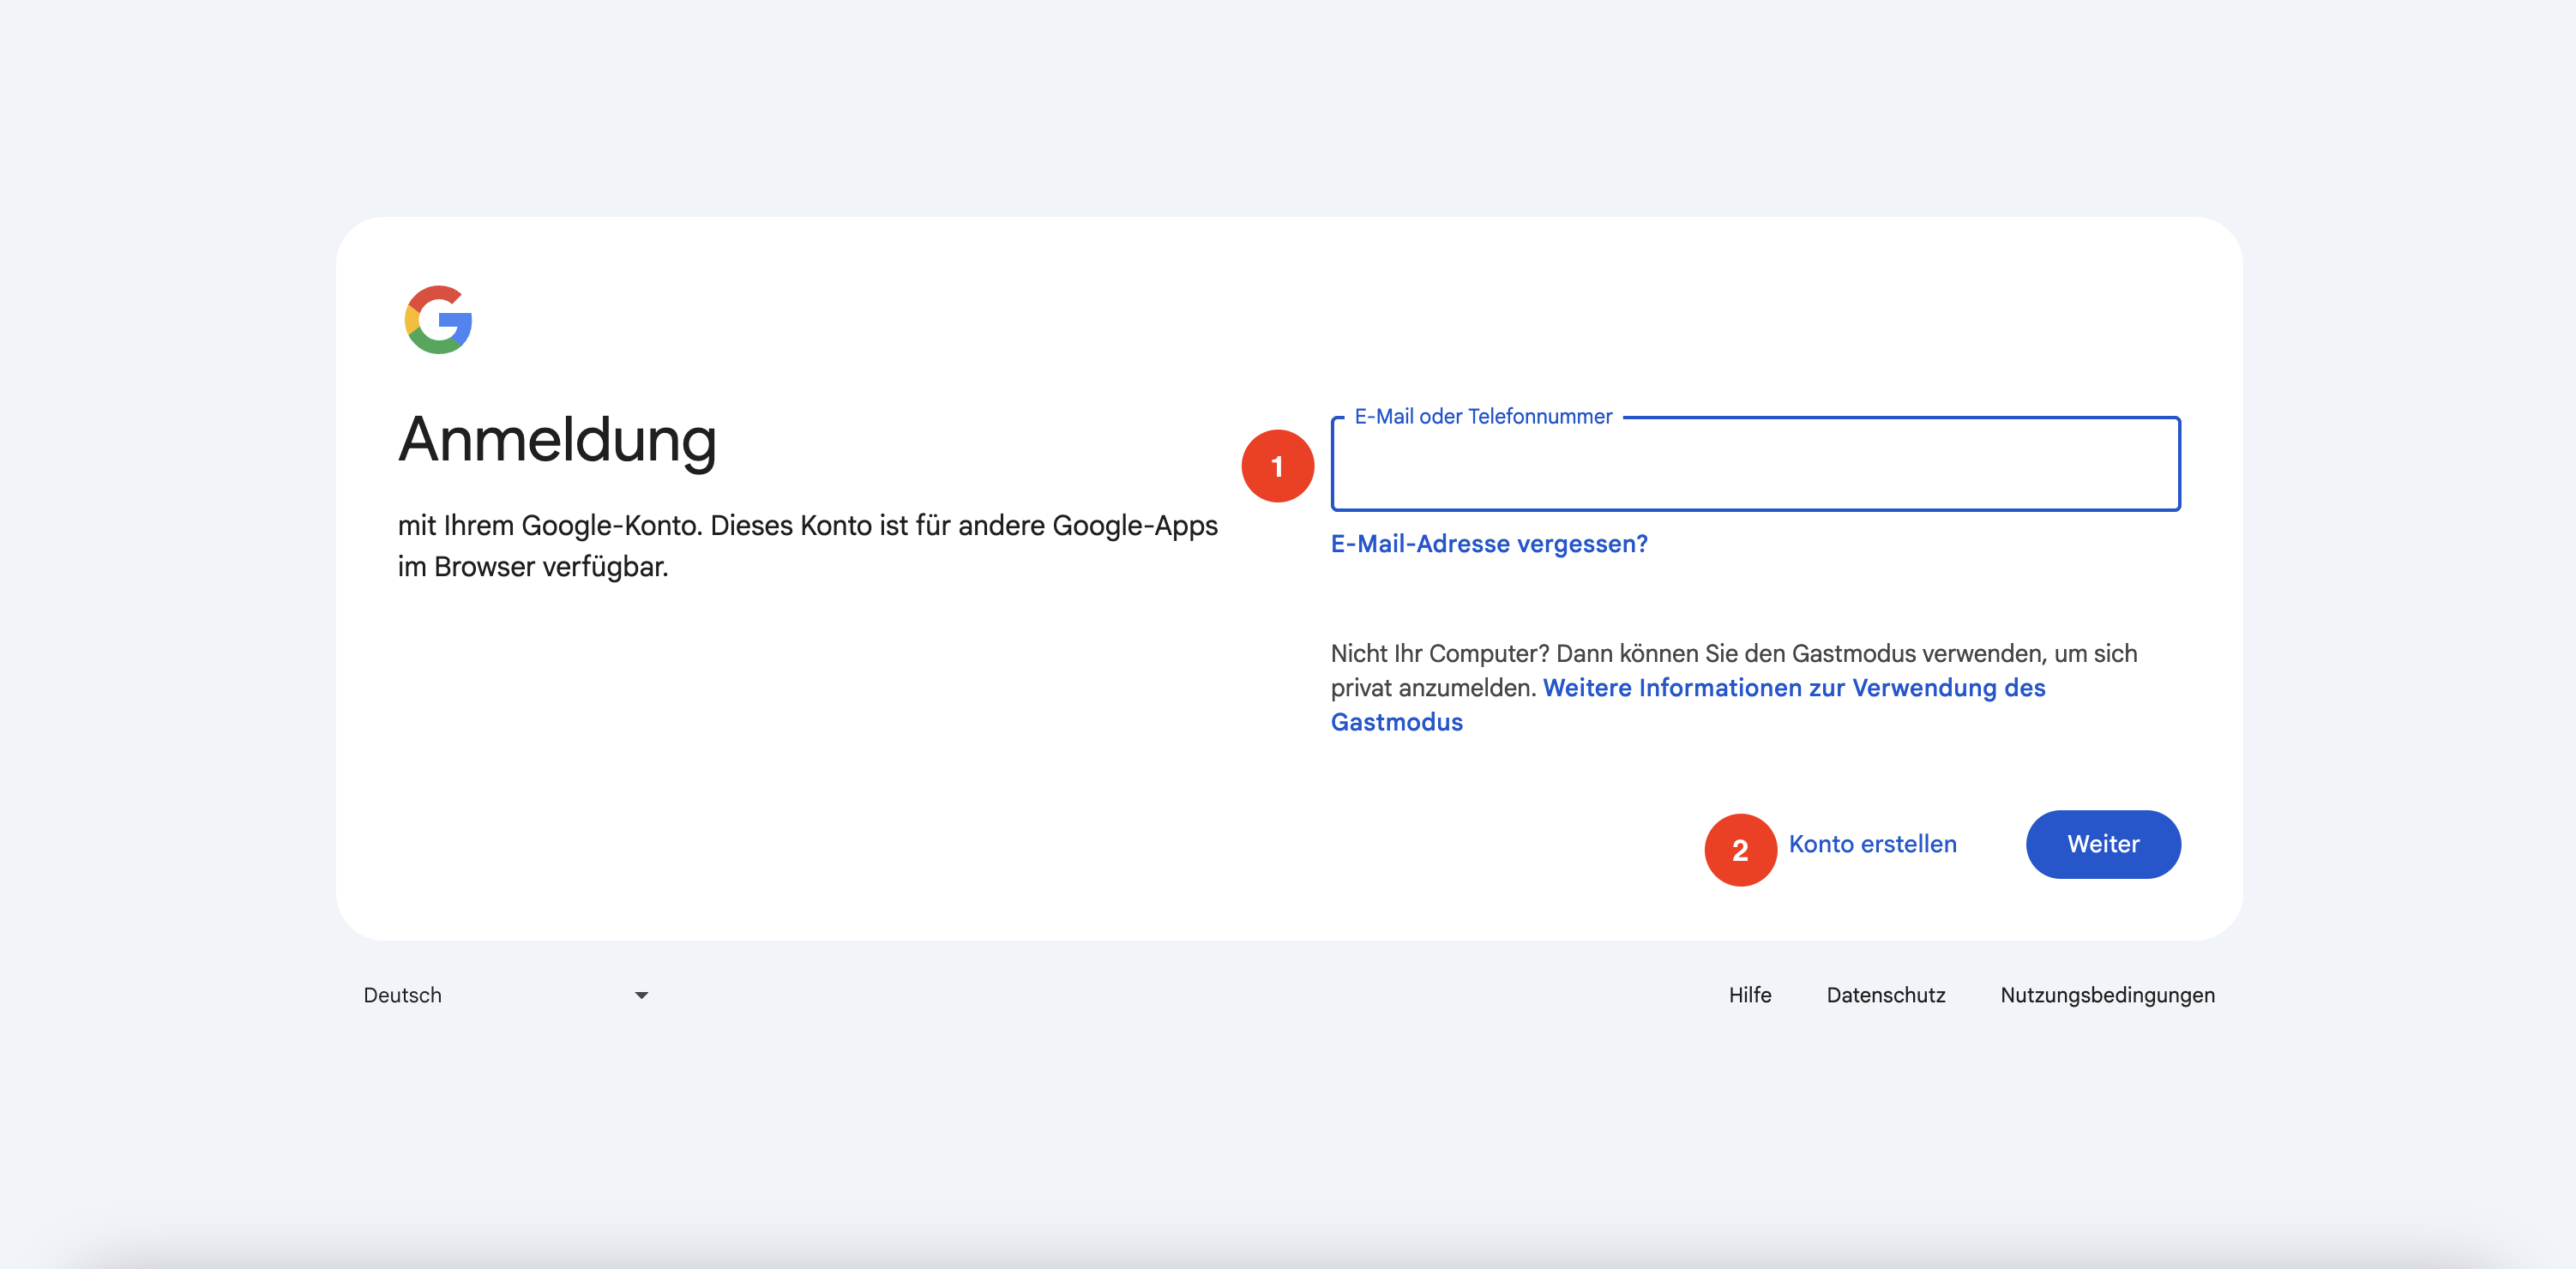Focus the E-Mail oder Telefonnummer input field

[1755, 470]
